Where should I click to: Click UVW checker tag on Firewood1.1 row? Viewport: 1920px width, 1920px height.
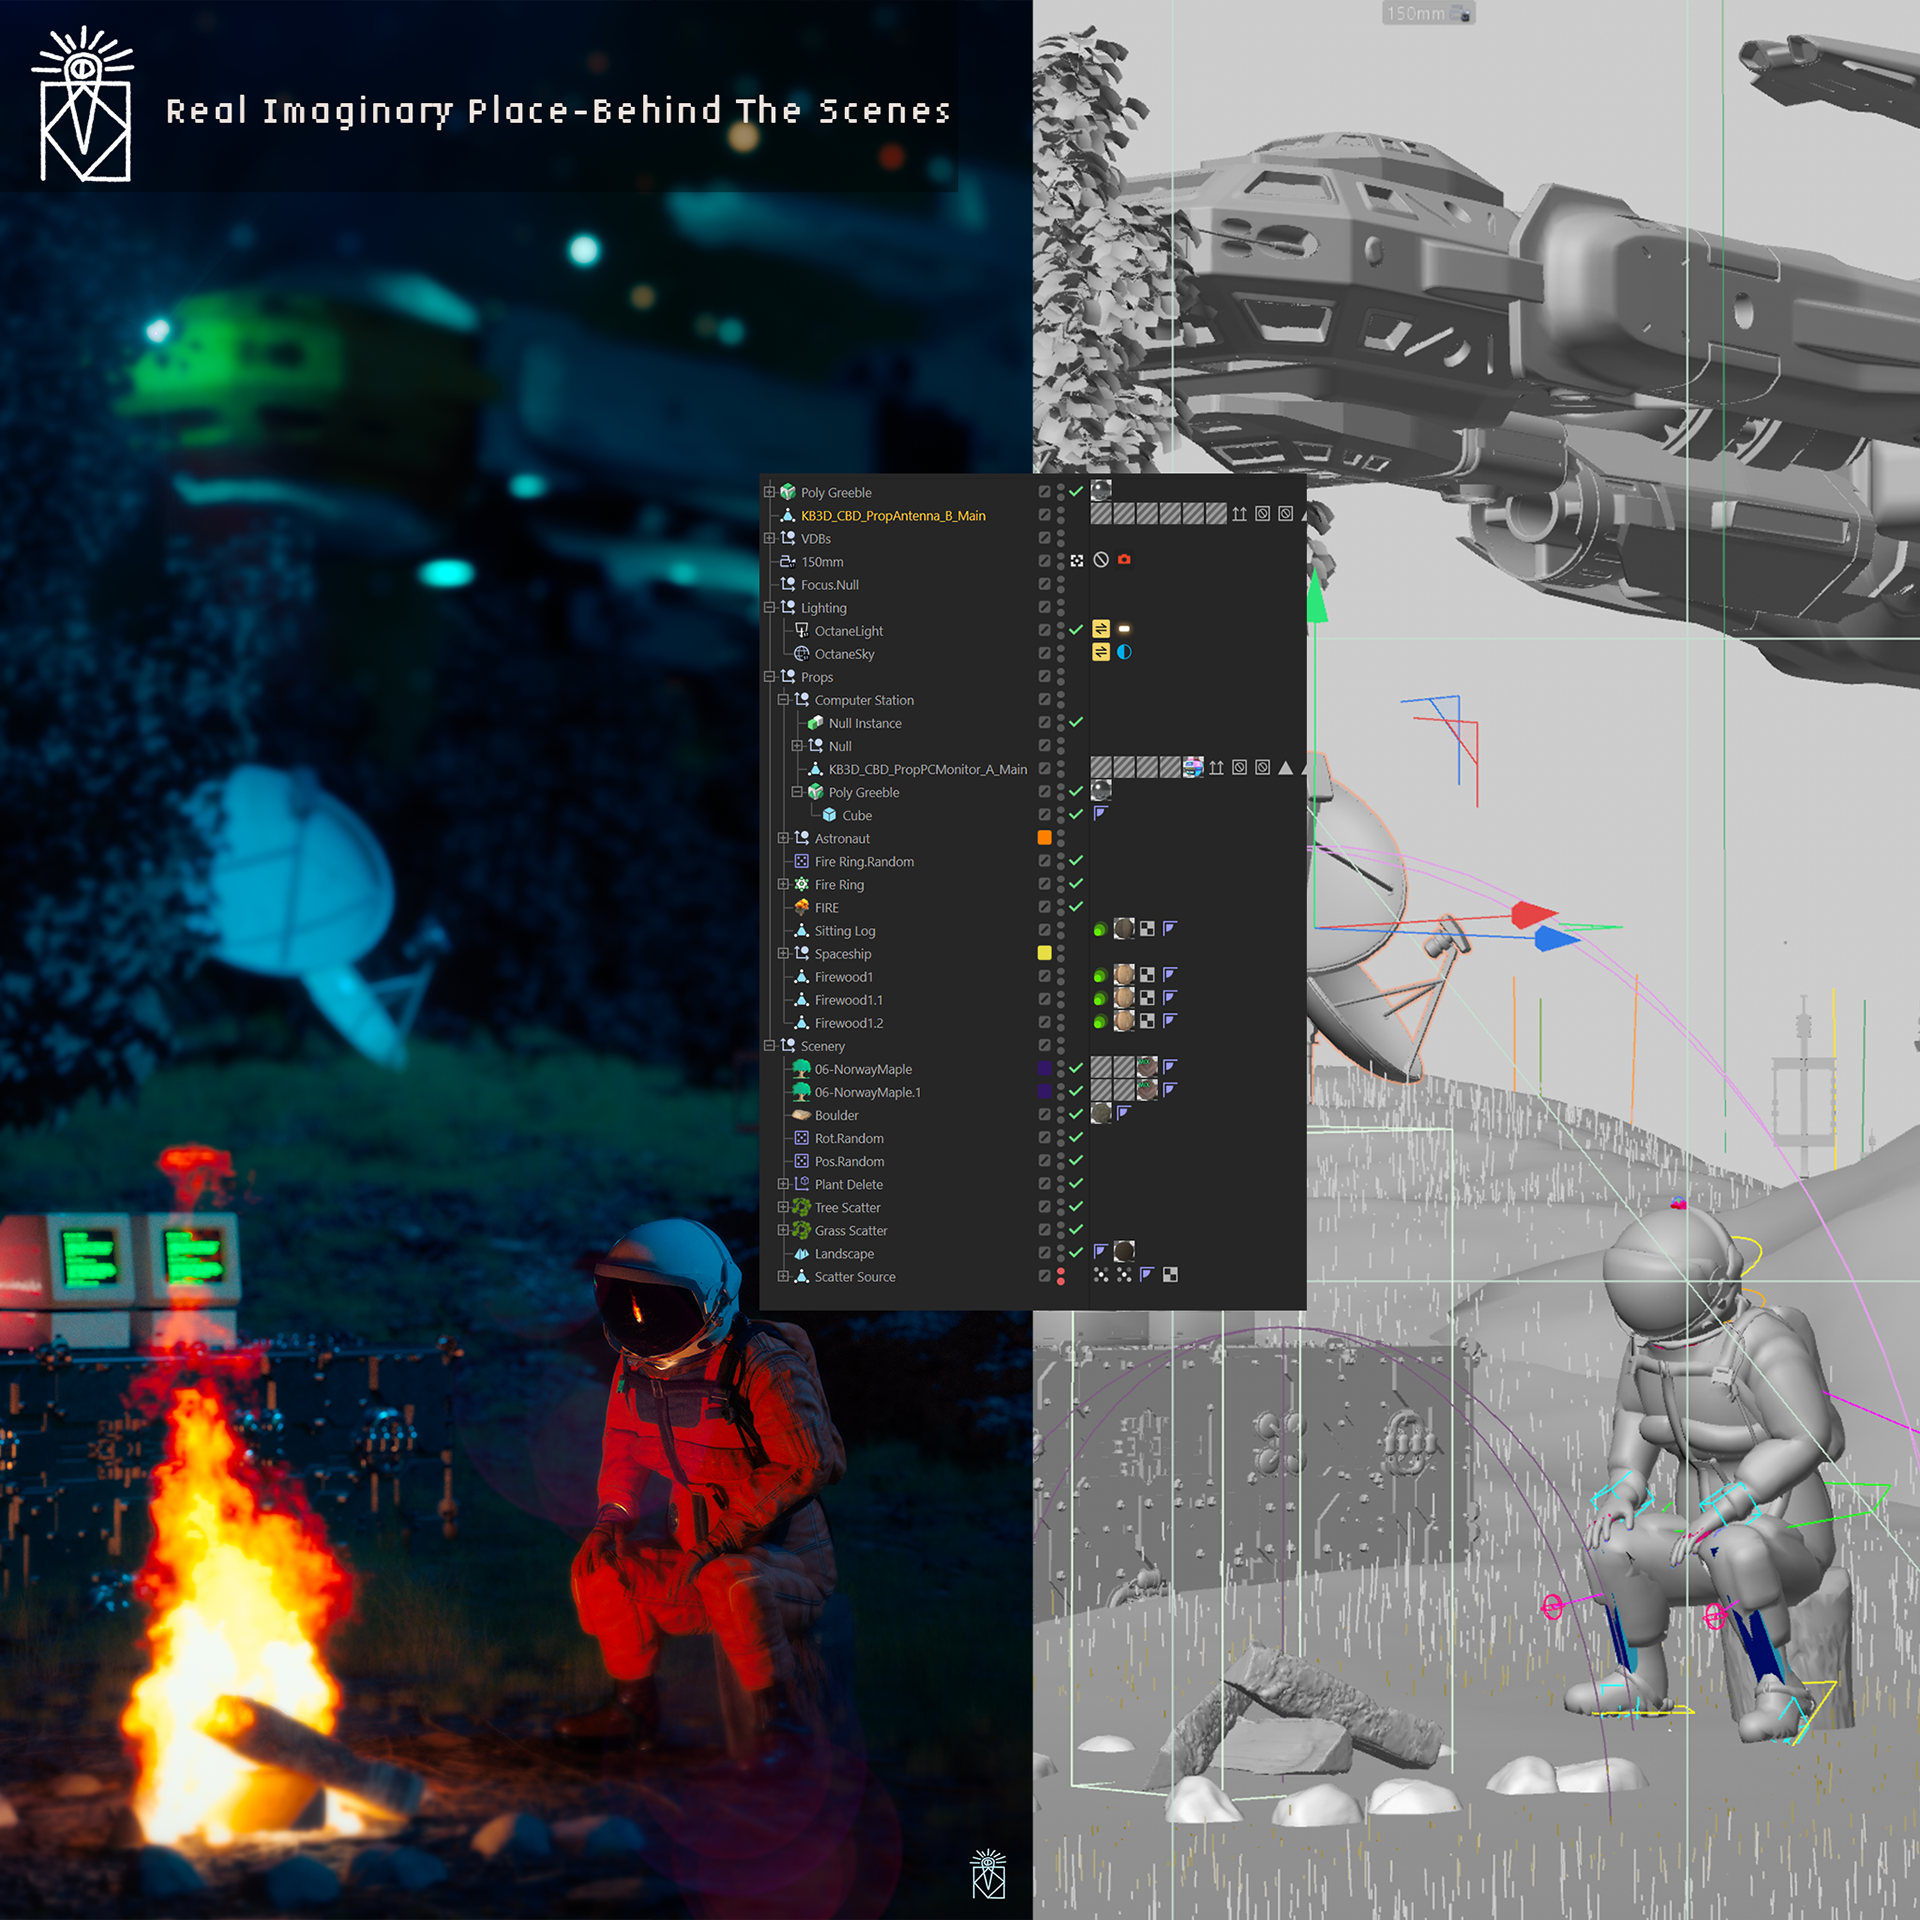1147,998
